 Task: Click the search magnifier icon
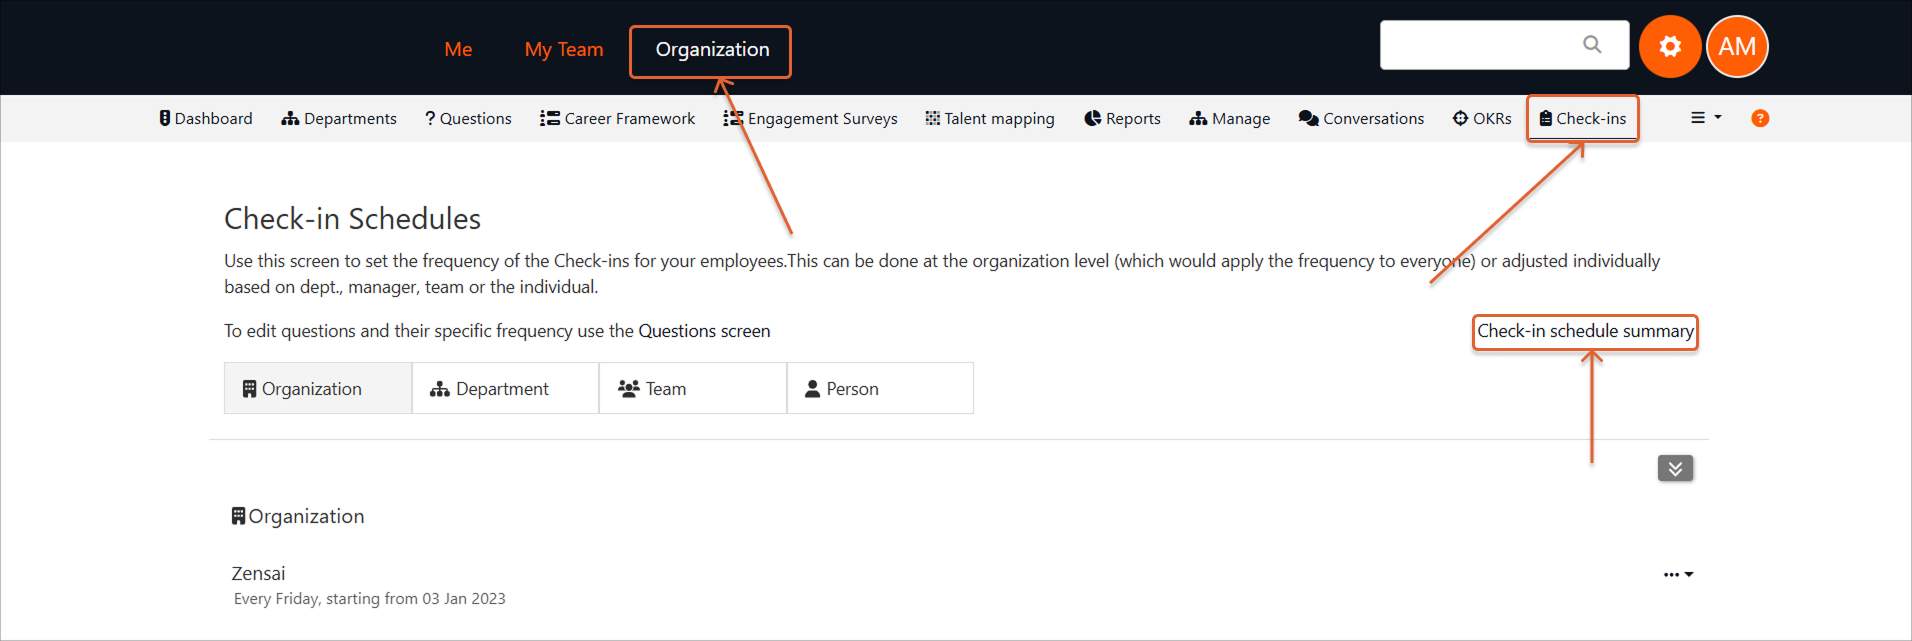click(x=1592, y=45)
